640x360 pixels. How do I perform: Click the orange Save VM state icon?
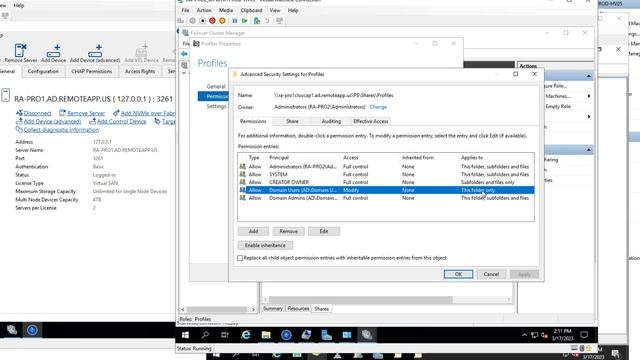click(222, 21)
